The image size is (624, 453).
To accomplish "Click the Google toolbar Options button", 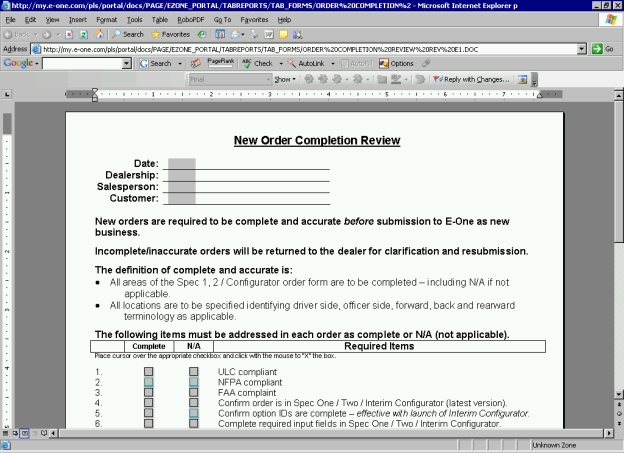I will click(x=396, y=63).
